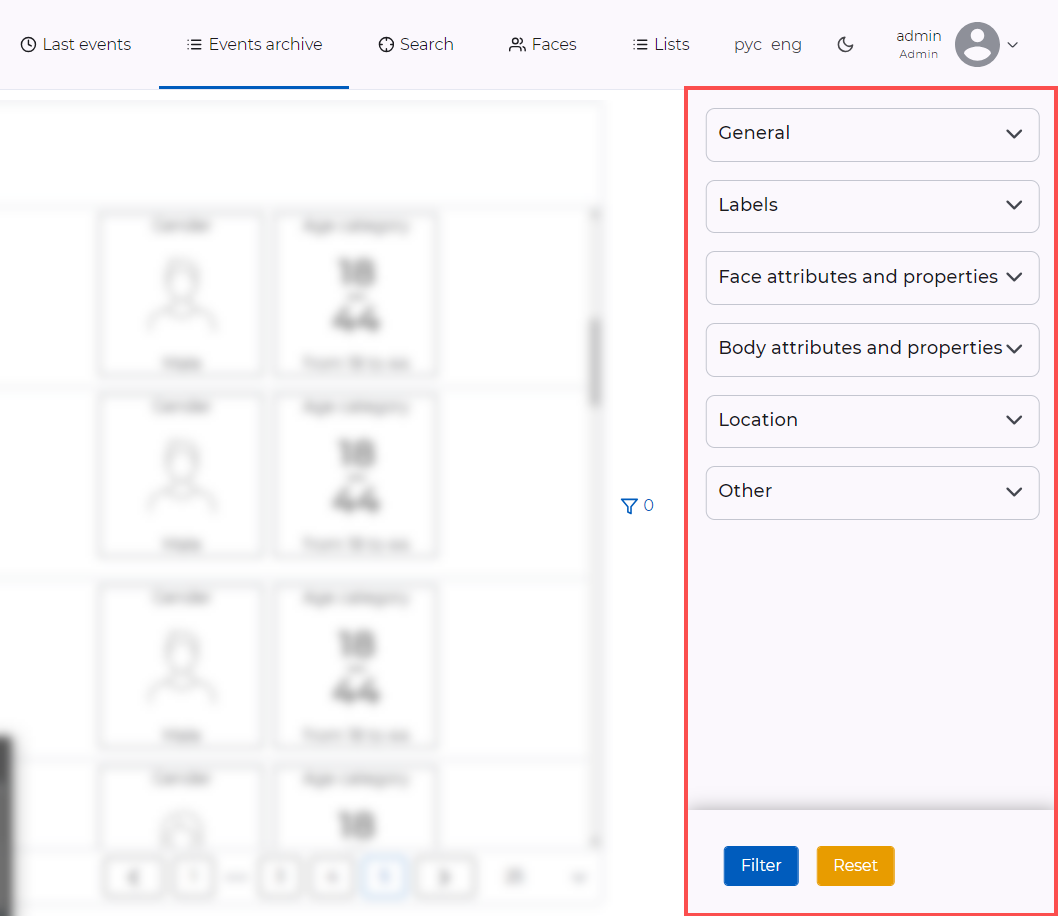Click the Events archive list icon

pyautogui.click(x=193, y=44)
